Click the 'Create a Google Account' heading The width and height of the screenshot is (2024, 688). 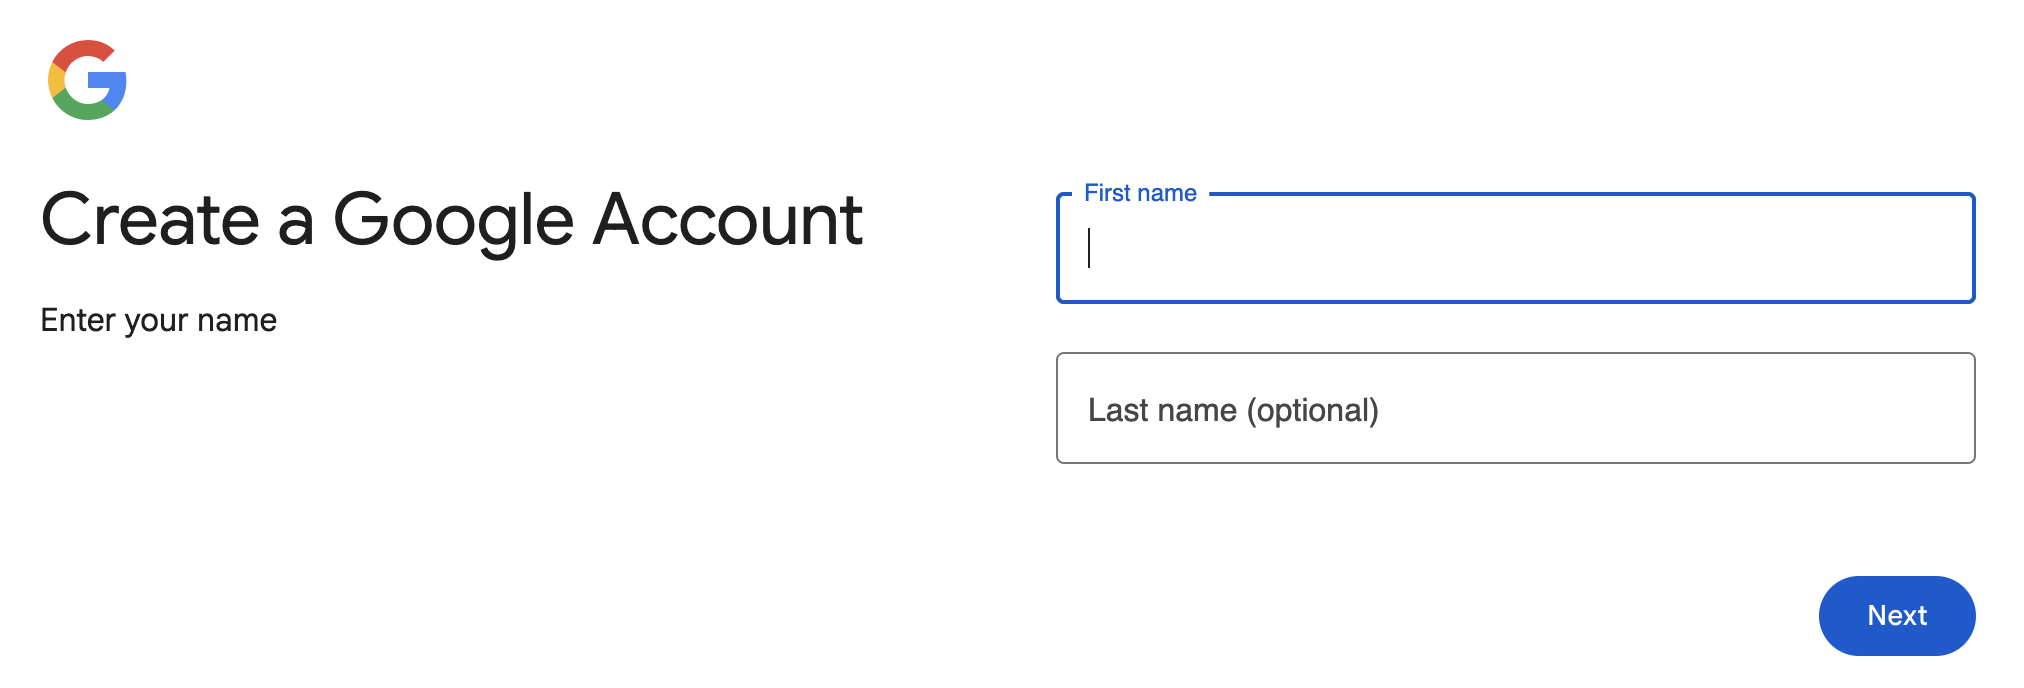click(452, 218)
